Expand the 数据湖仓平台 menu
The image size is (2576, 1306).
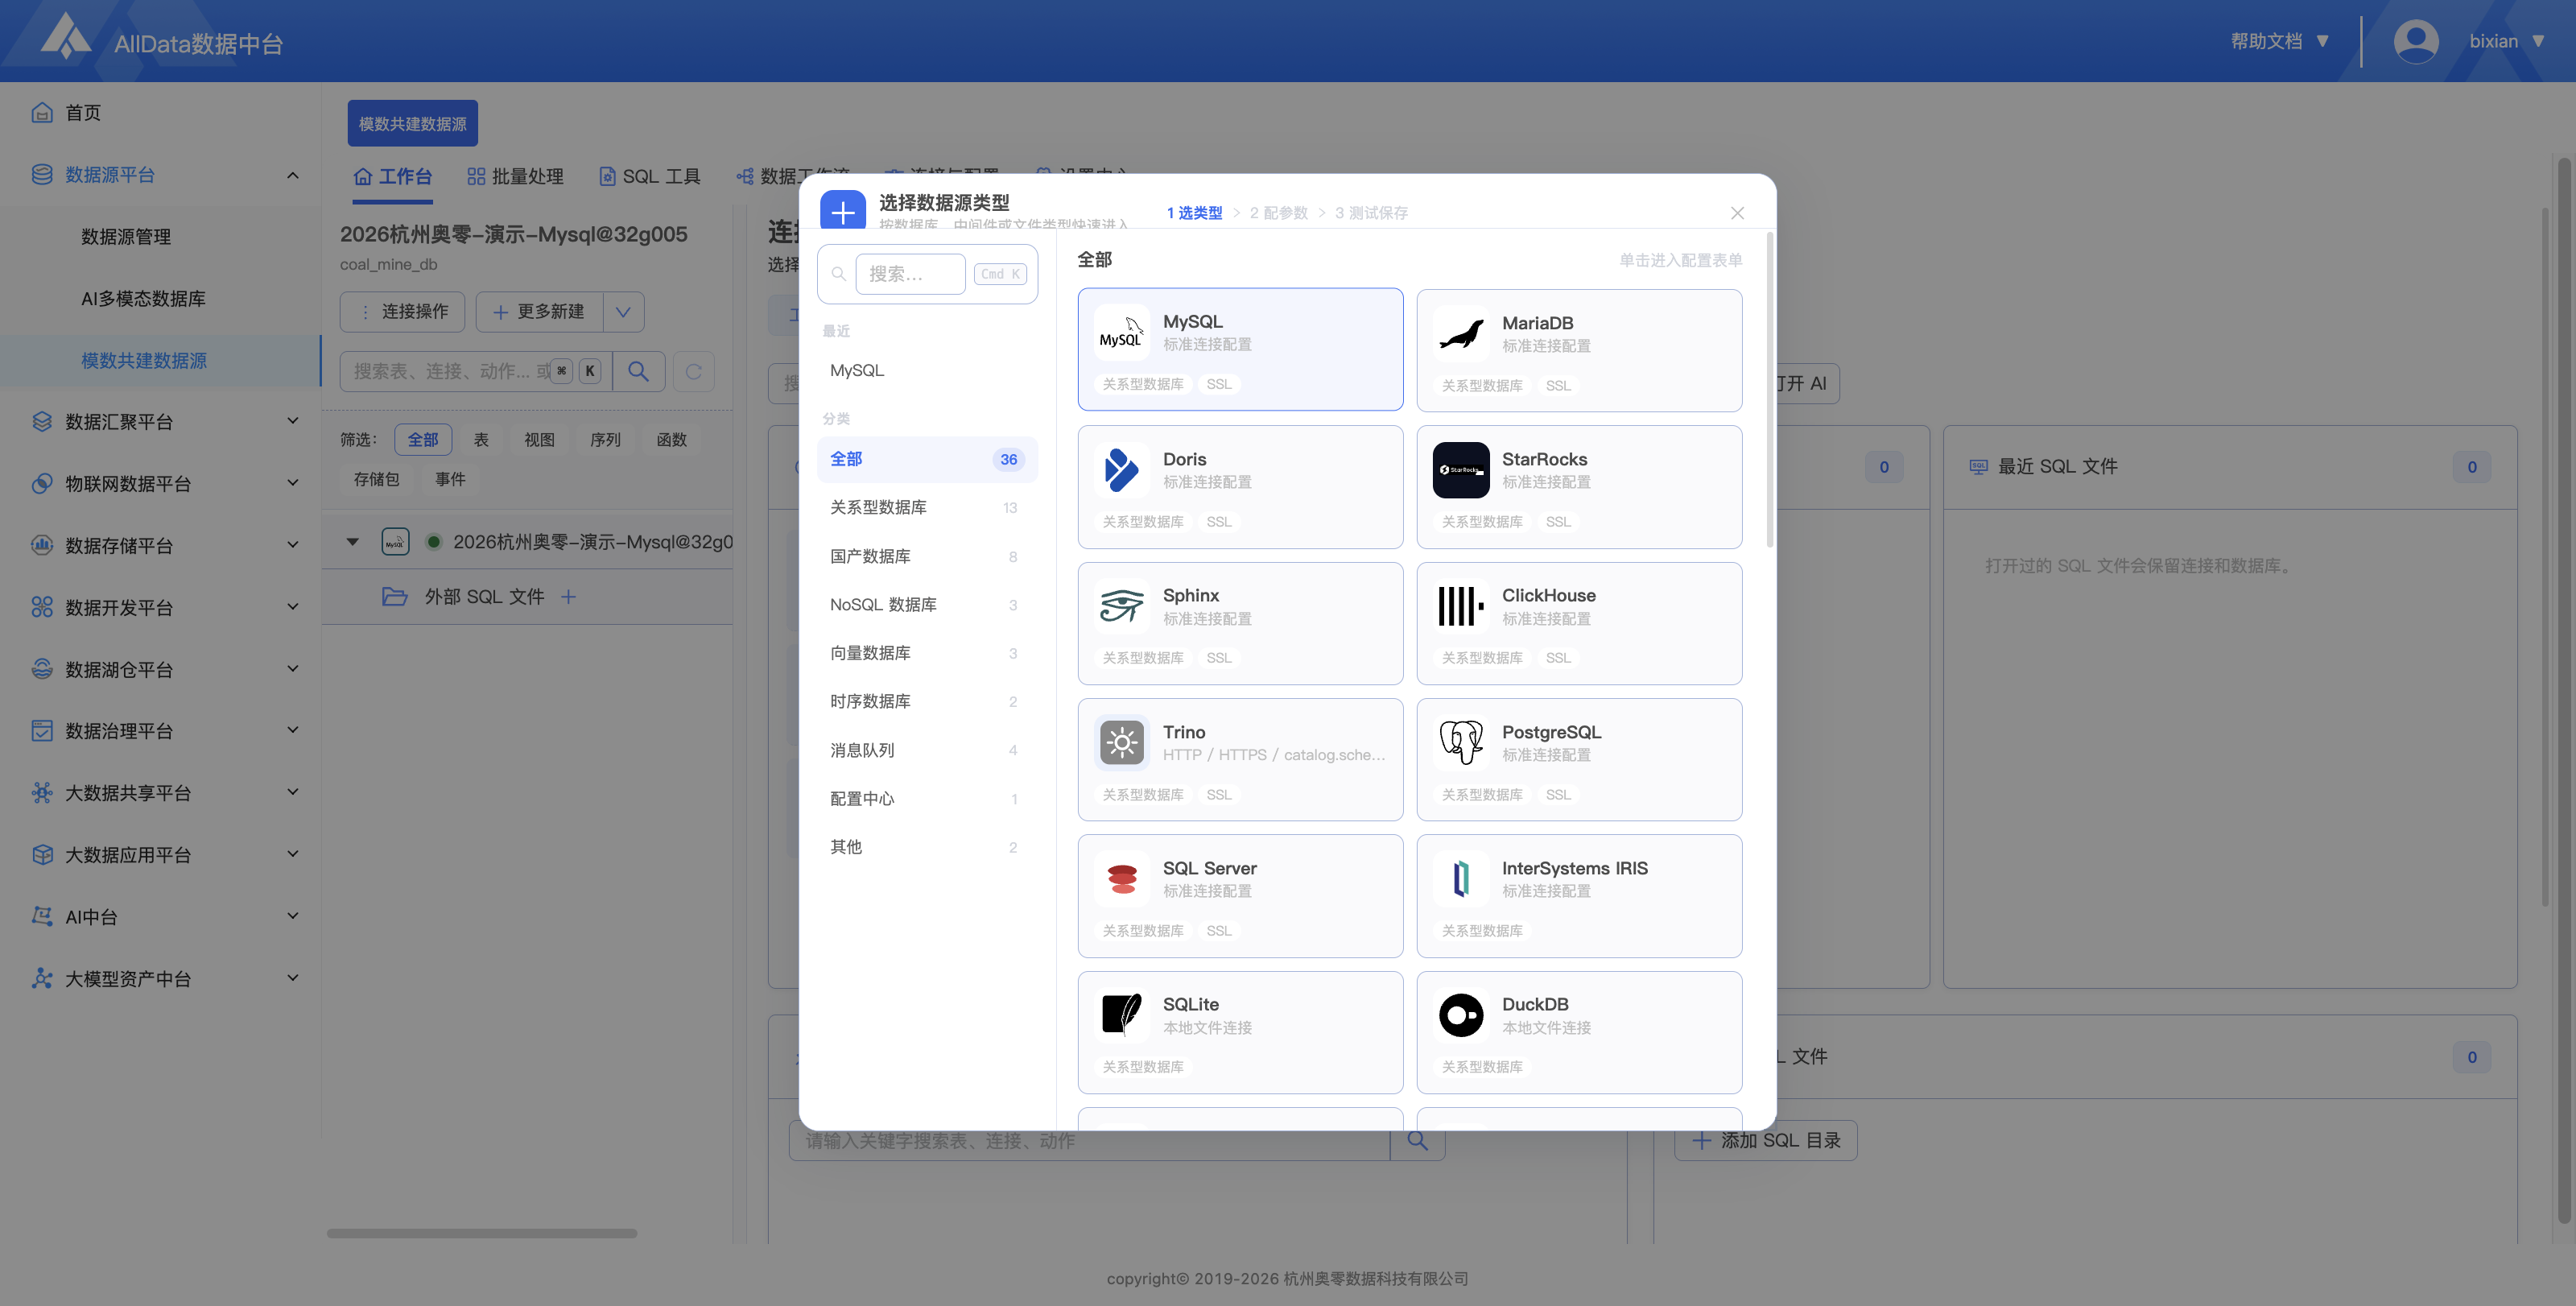pyautogui.click(x=293, y=669)
